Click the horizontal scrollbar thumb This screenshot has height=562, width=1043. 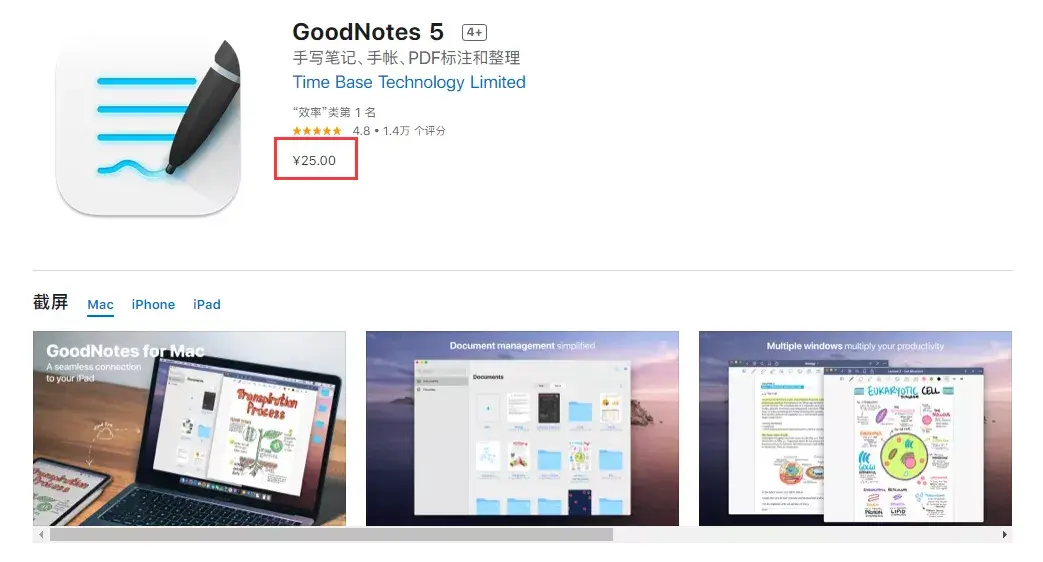coord(331,534)
